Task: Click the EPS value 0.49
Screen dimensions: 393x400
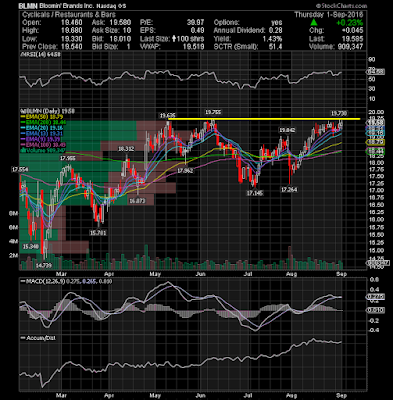Action: coord(197,31)
